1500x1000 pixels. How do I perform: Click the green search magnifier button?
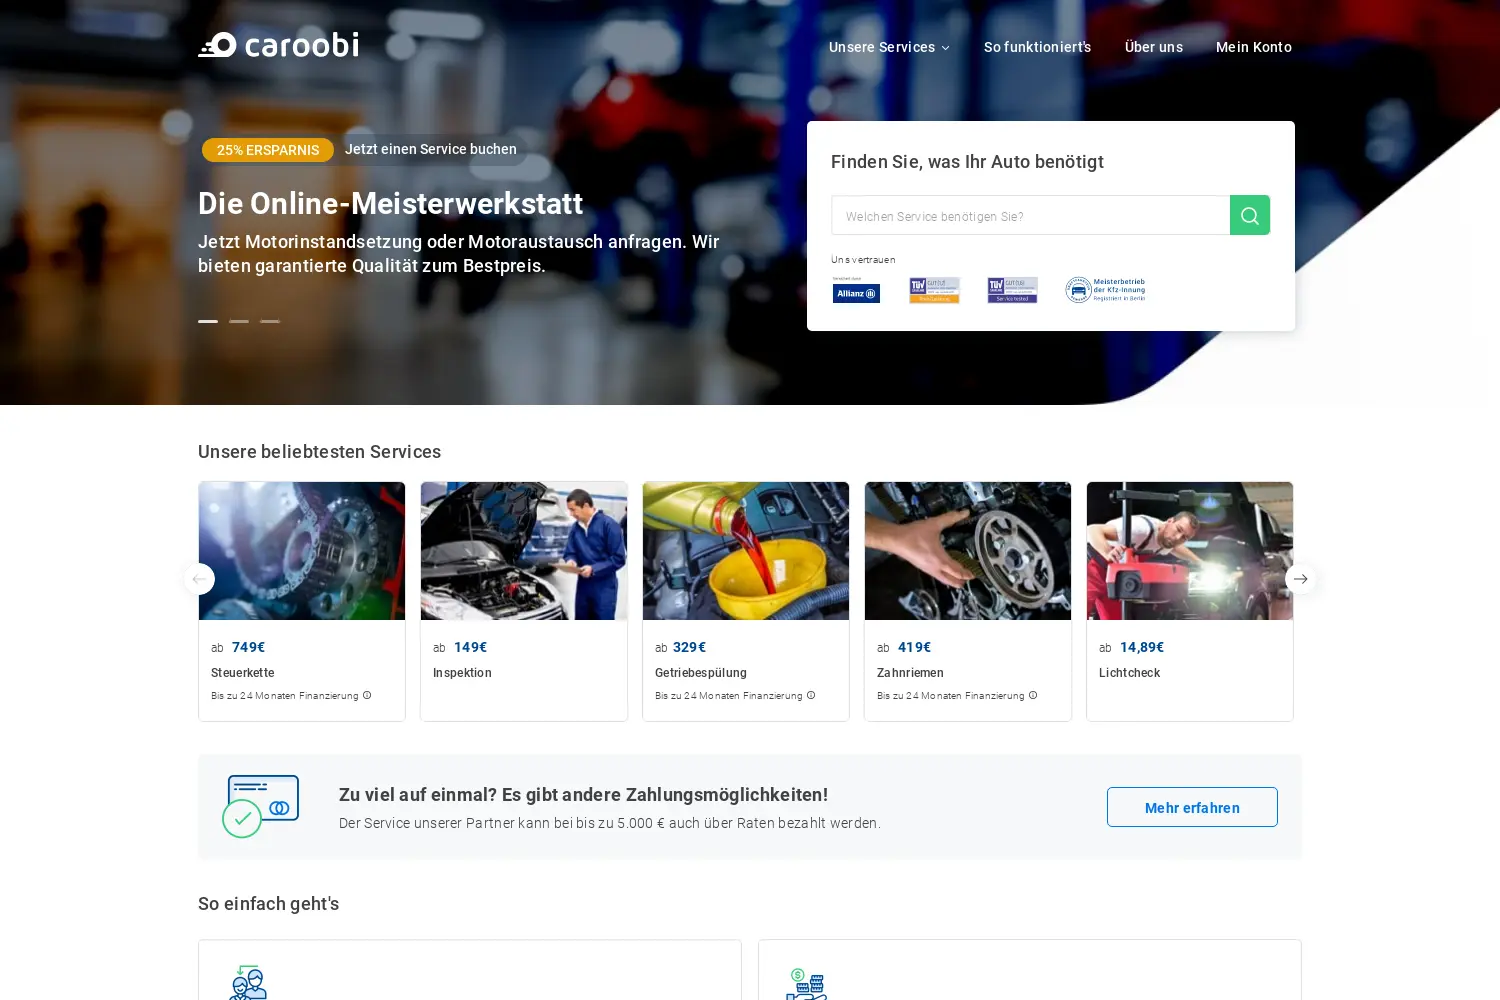coord(1250,215)
